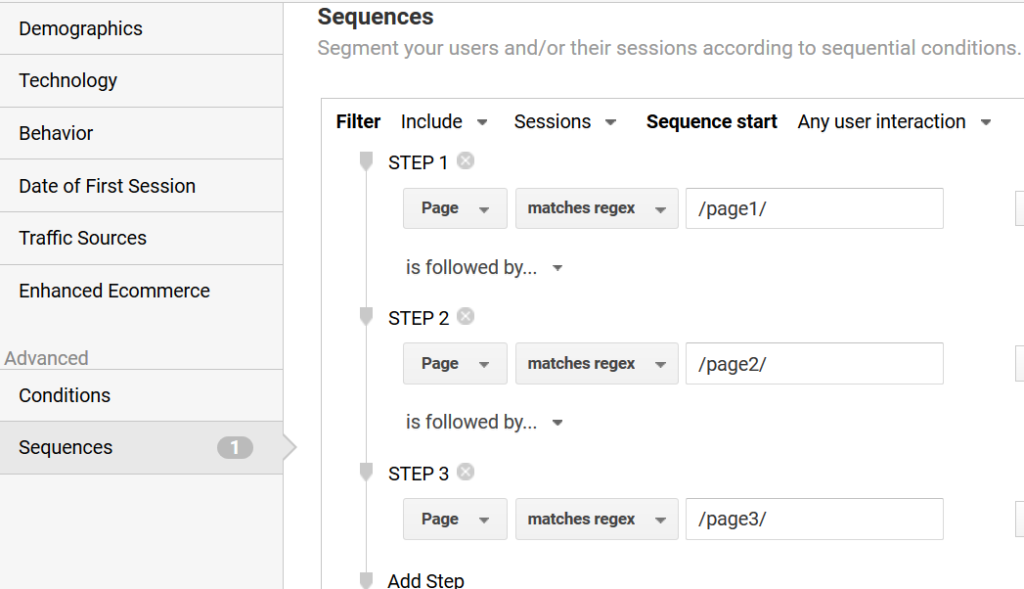Open the Page dimension dropdown in STEP 1
The height and width of the screenshot is (589, 1024).
pyautogui.click(x=454, y=208)
